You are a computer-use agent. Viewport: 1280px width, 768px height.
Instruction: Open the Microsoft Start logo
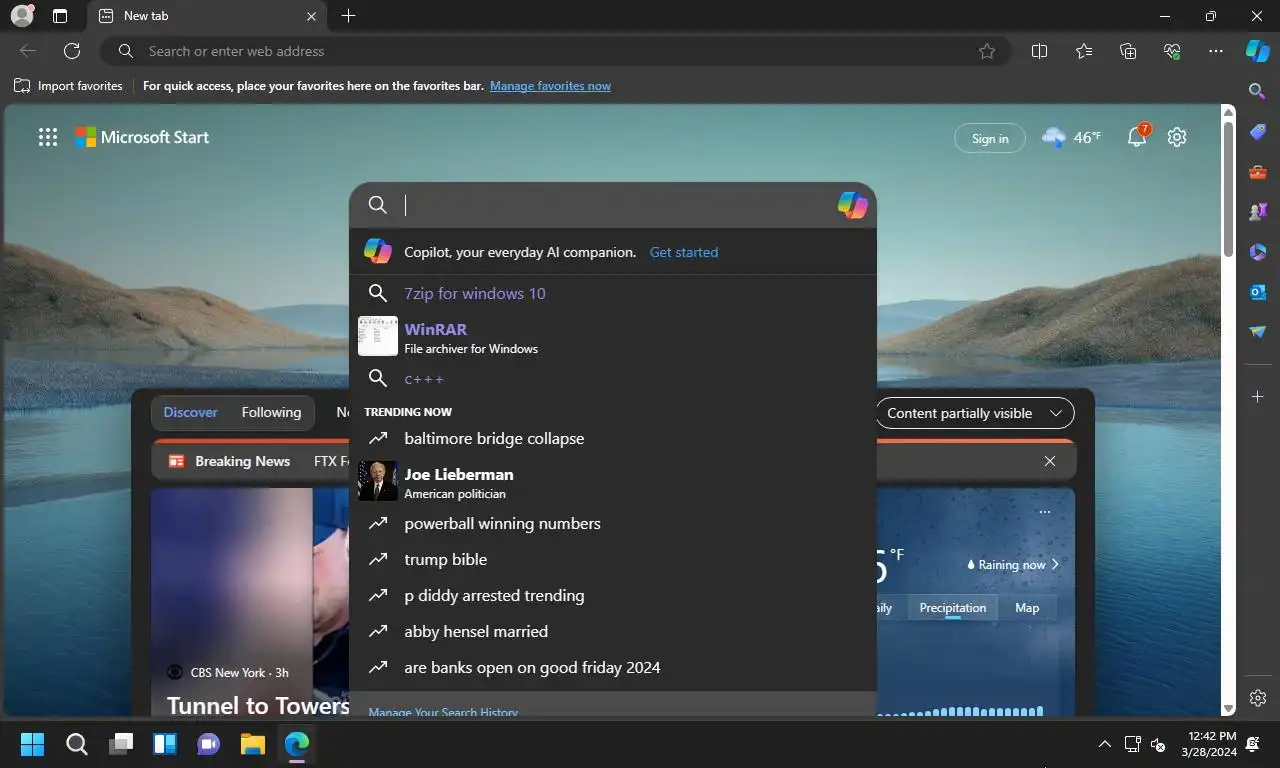point(142,138)
